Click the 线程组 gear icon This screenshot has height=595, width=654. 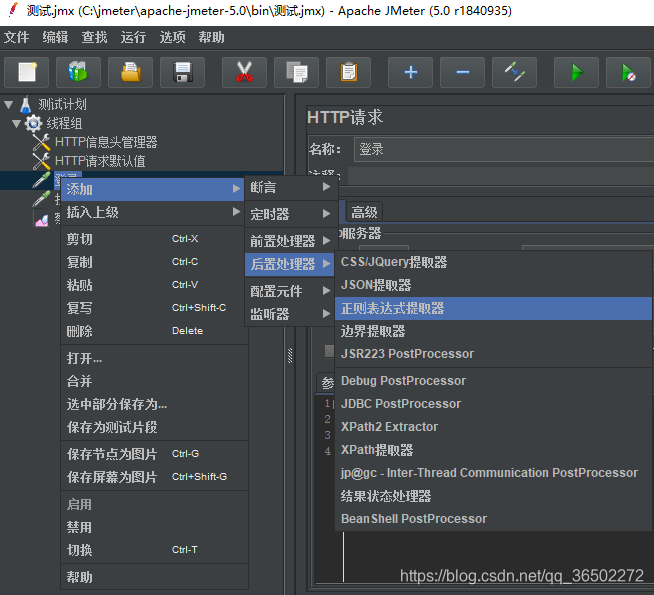[x=33, y=123]
